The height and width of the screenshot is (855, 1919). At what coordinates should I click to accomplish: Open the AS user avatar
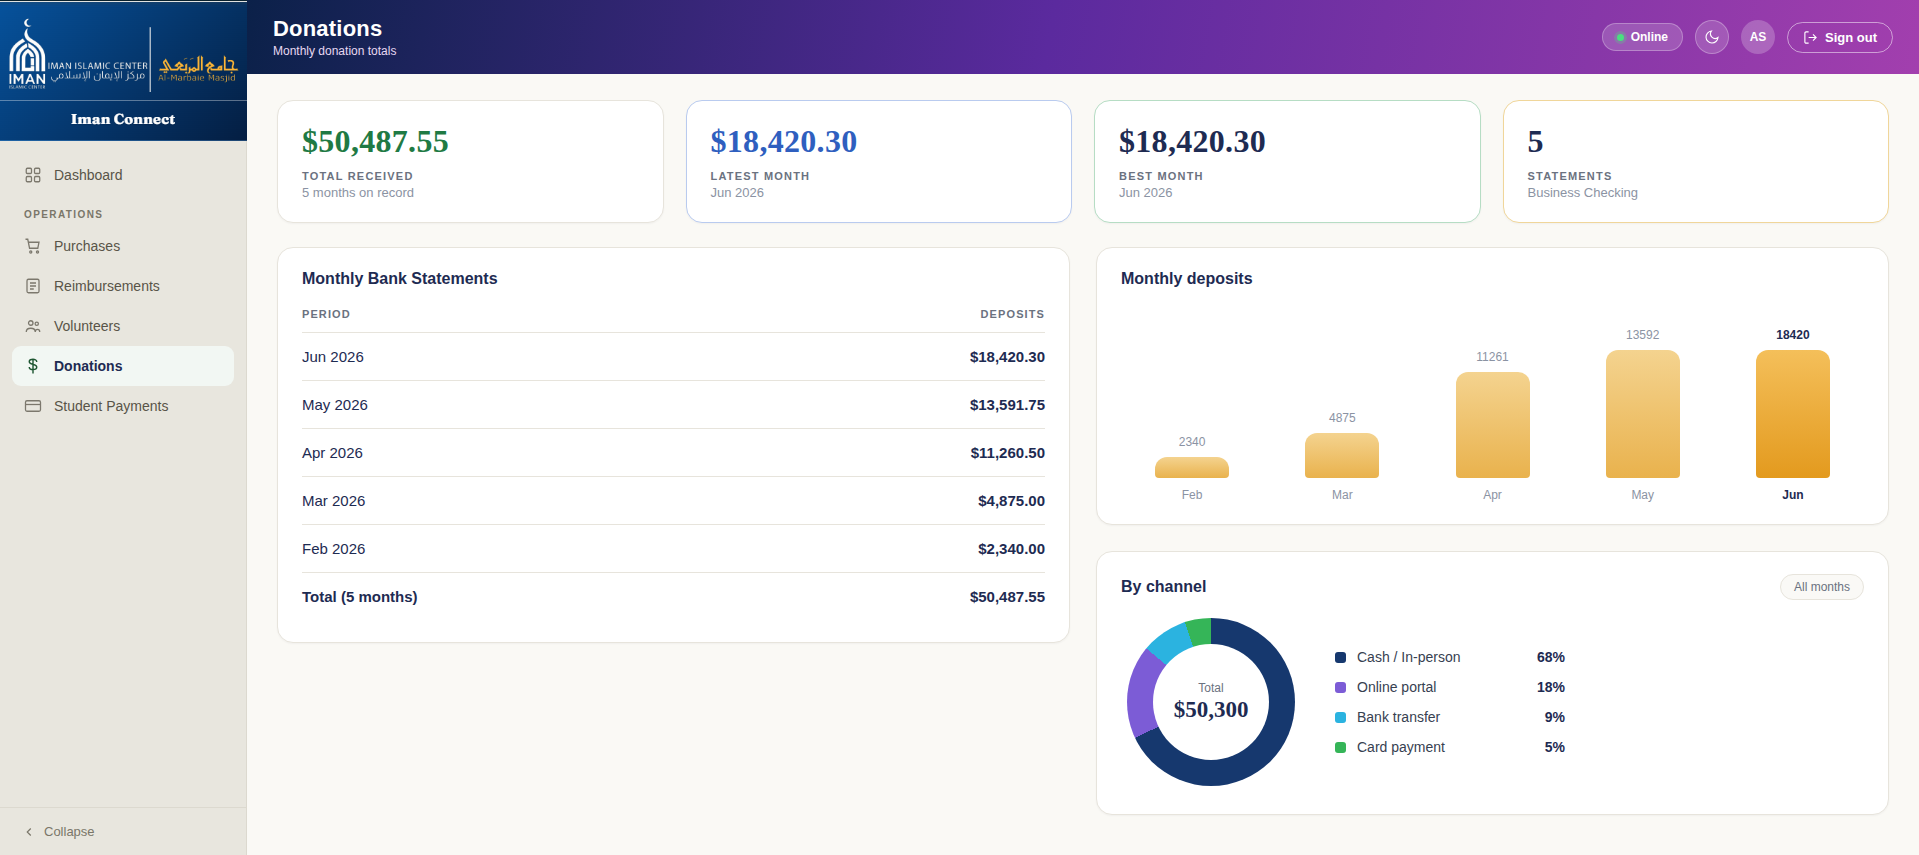[x=1758, y=37]
